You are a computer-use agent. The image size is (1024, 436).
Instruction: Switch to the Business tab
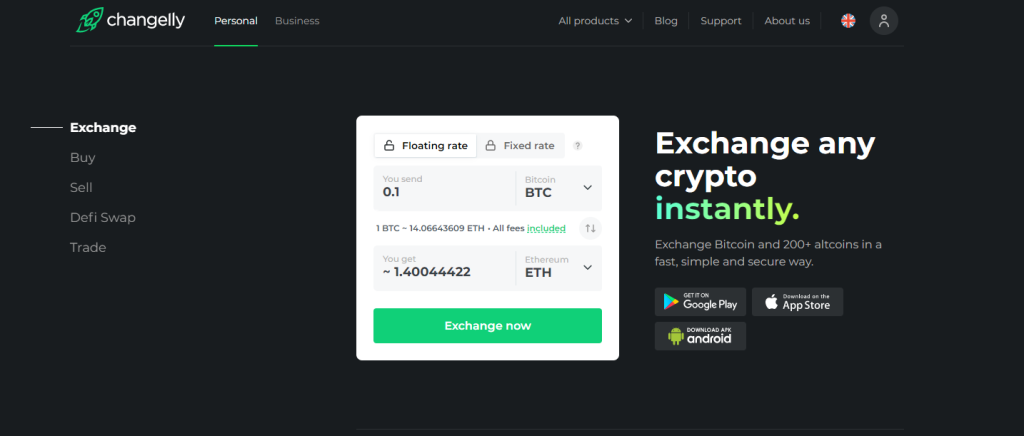tap(297, 21)
